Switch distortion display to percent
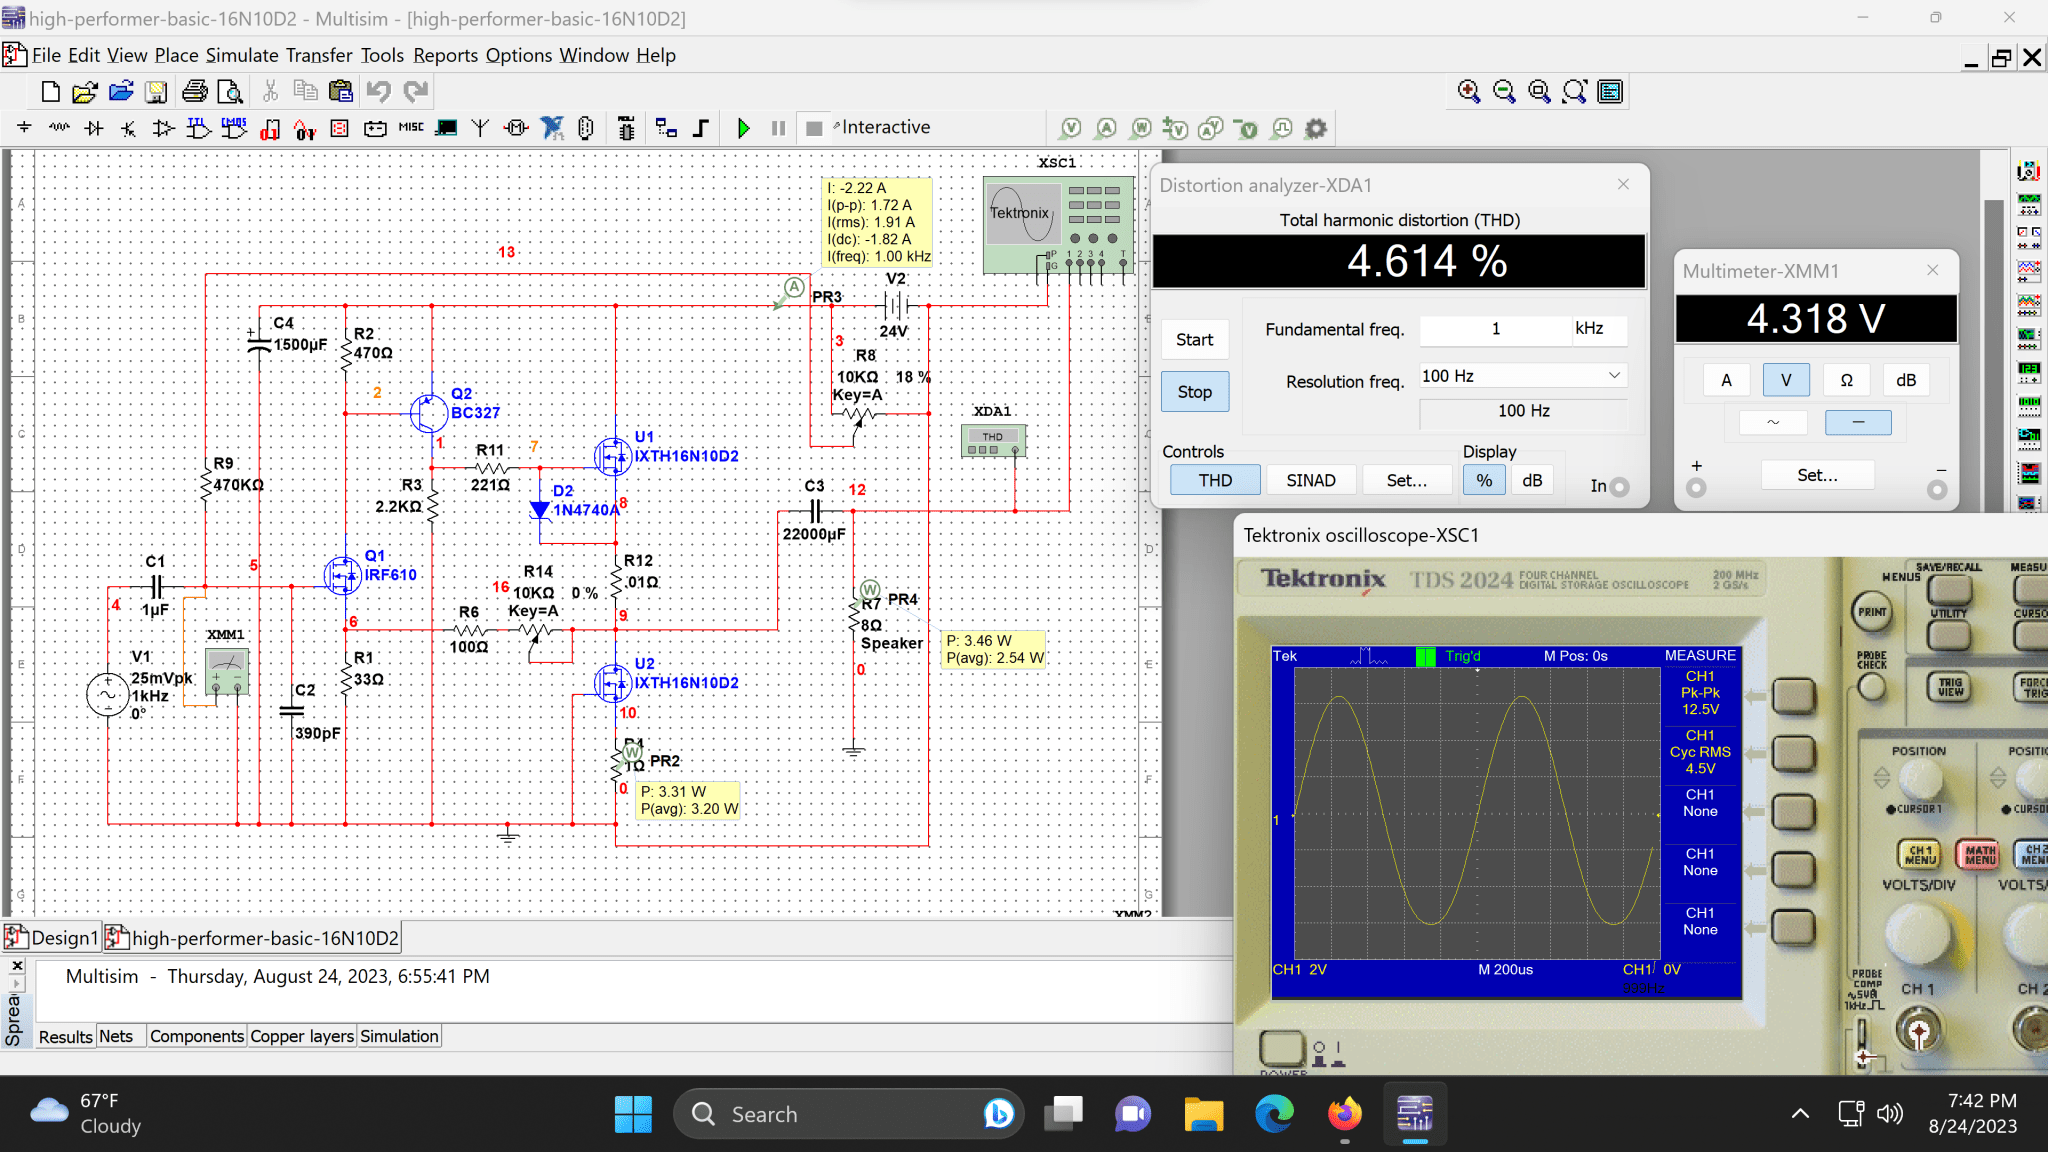The width and height of the screenshot is (2048, 1152). tap(1484, 480)
